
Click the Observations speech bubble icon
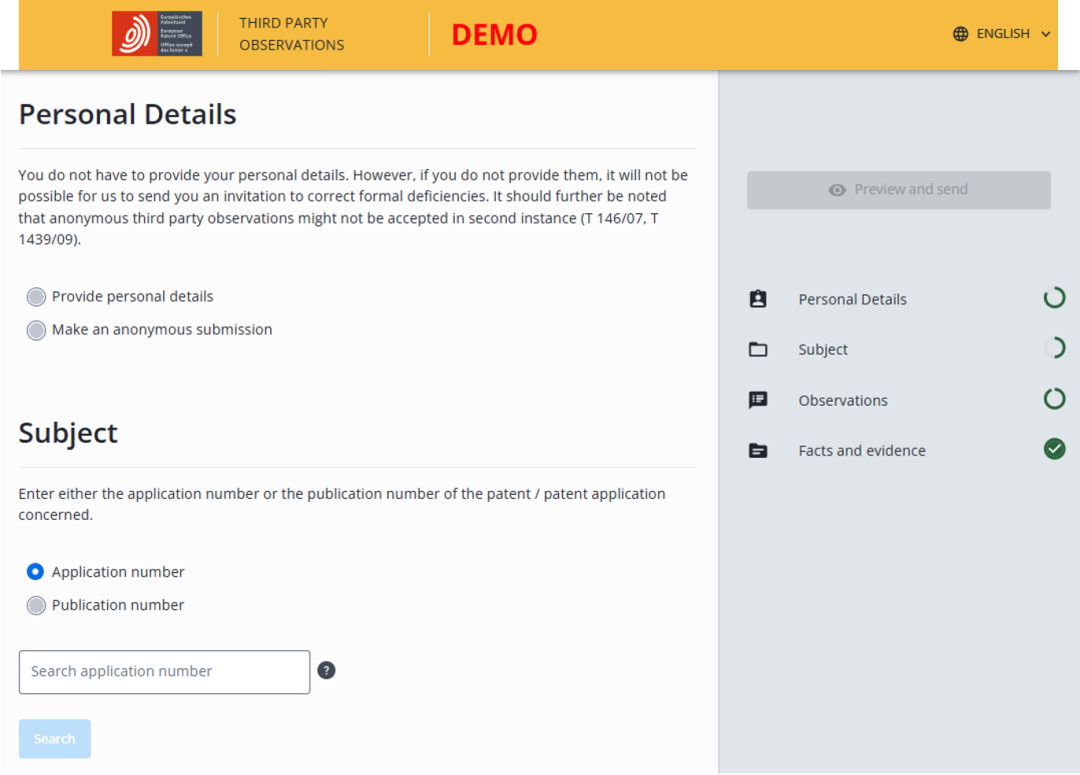pyautogui.click(x=758, y=400)
